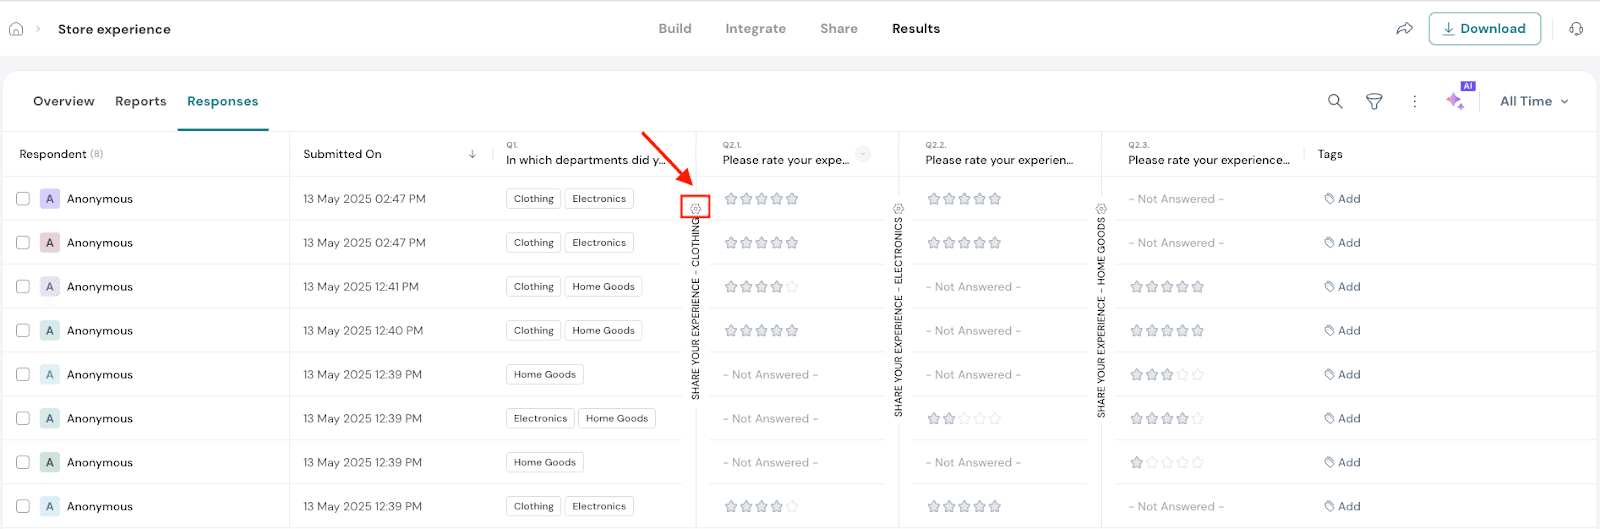
Task: Go to the Build step
Action: 675,29
